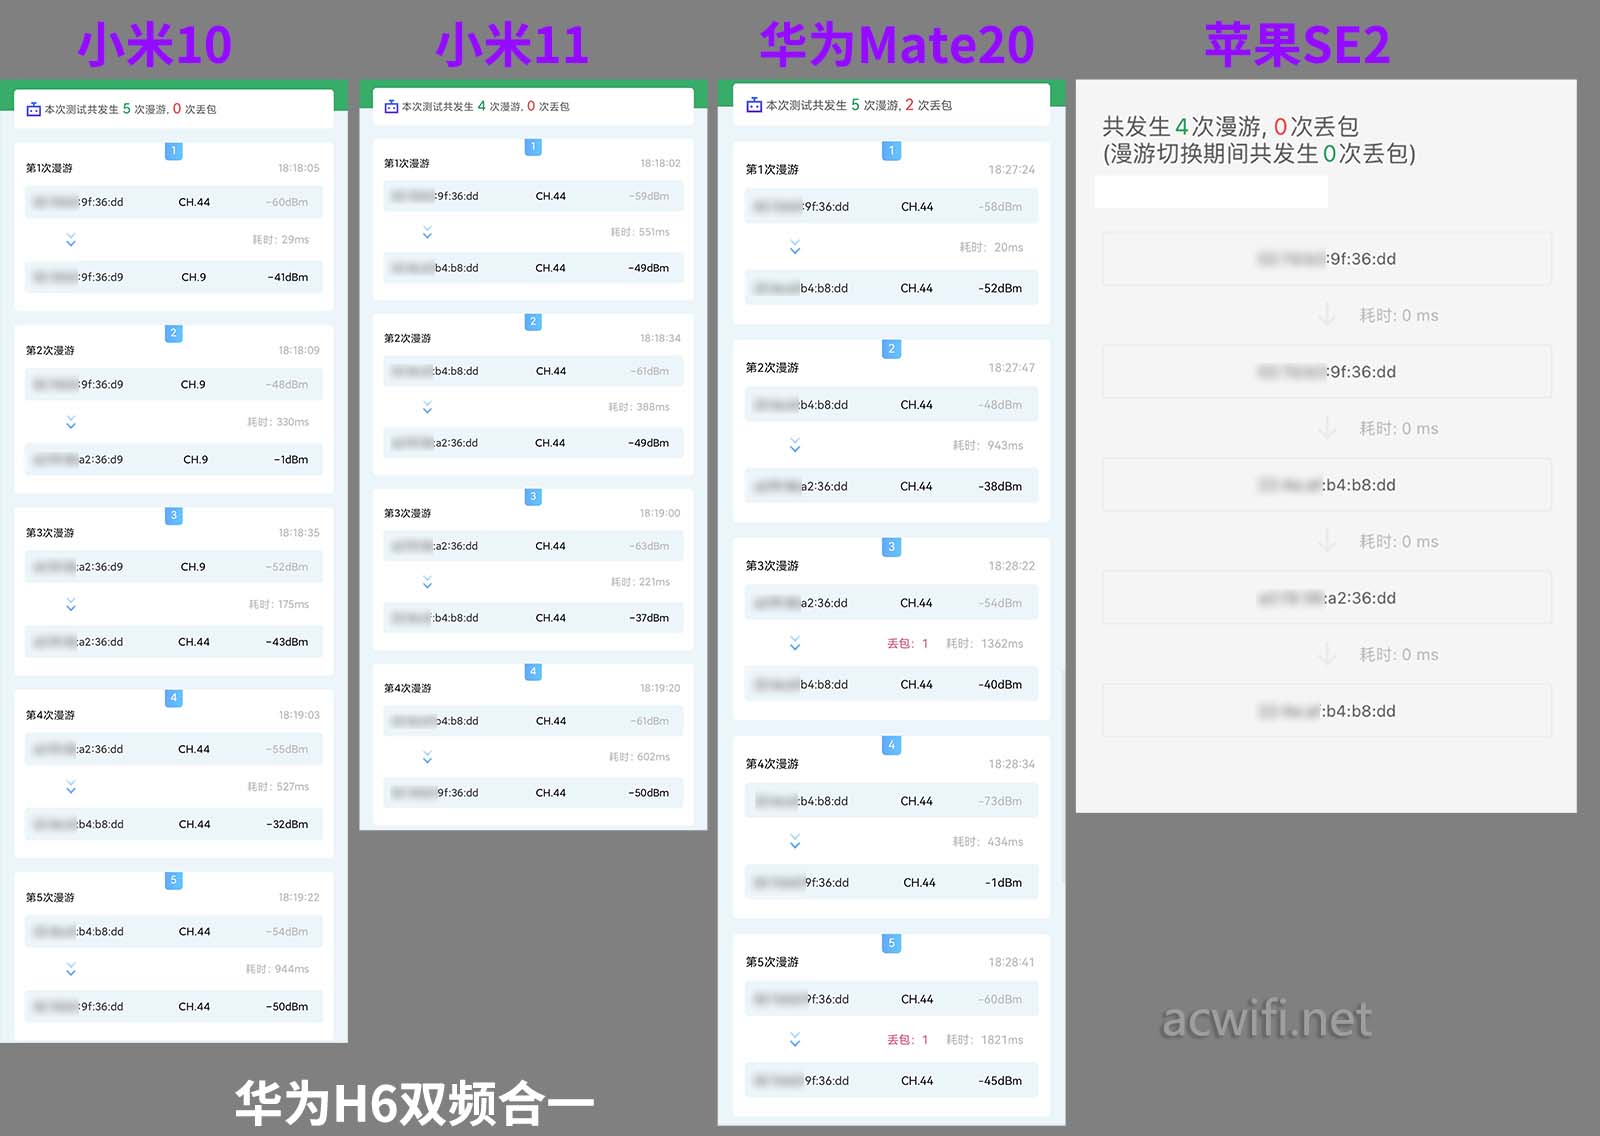Select the 18:18:05 timestamp
The height and width of the screenshot is (1136, 1600).
coord(299,168)
